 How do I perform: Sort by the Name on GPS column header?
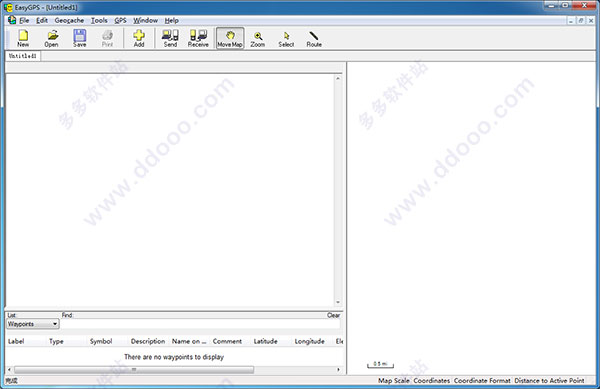coord(189,341)
